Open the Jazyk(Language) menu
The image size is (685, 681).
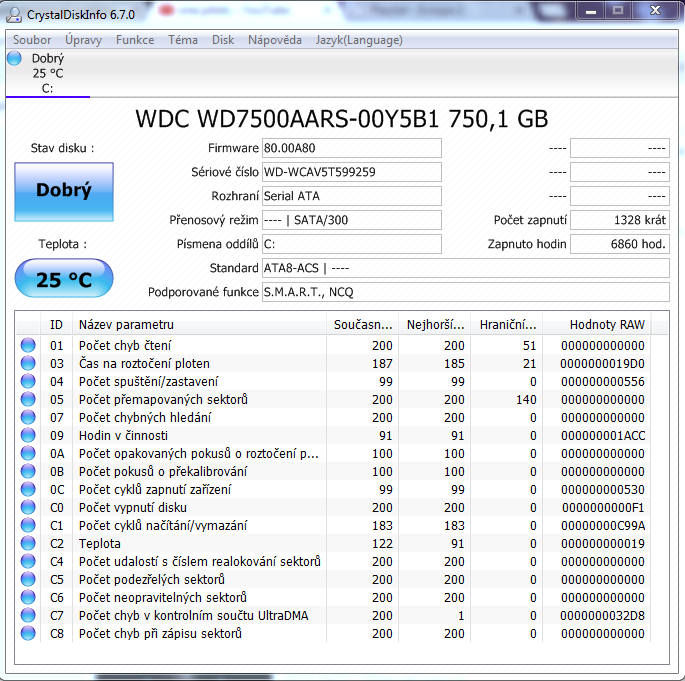pos(359,40)
